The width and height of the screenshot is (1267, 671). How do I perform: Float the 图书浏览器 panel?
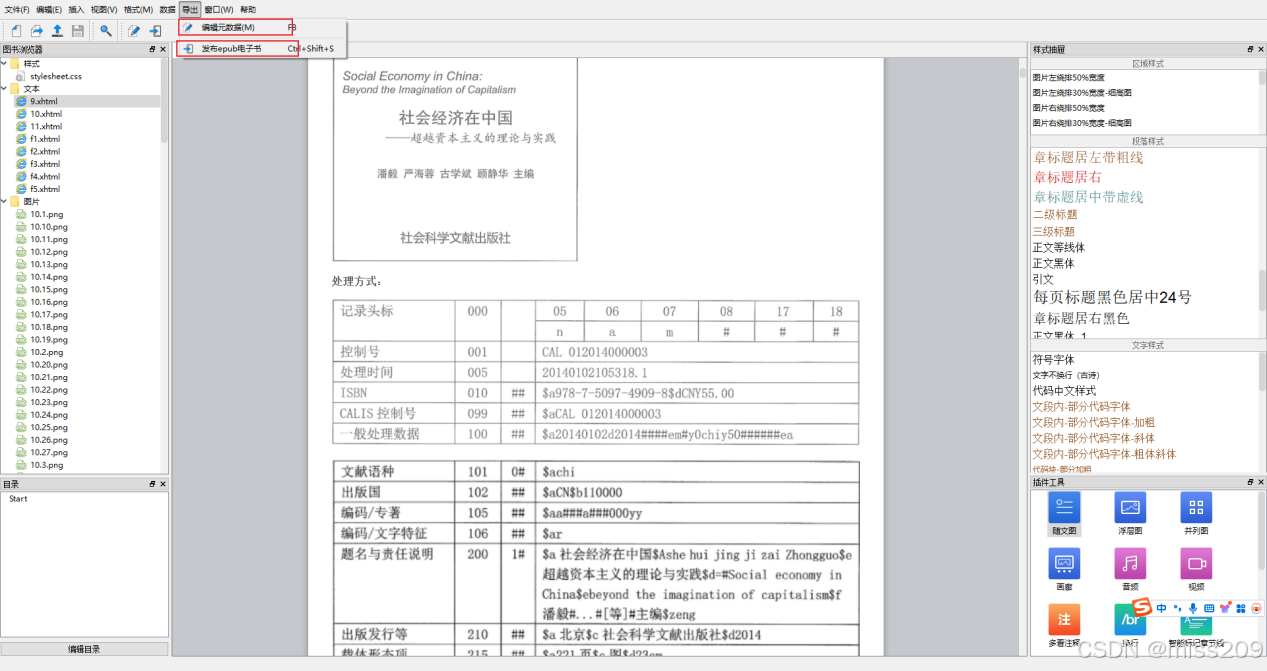[x=152, y=49]
